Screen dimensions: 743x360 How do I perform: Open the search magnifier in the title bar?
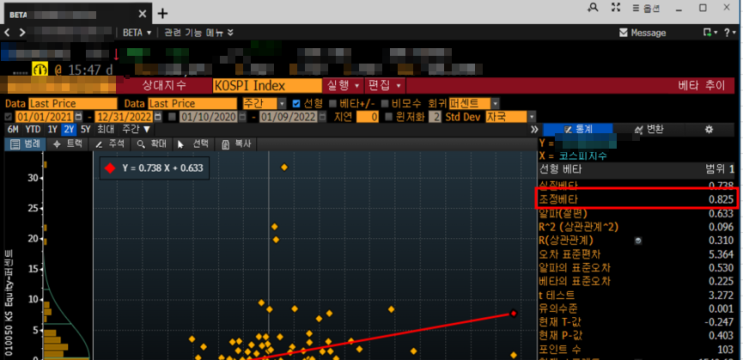[x=593, y=8]
